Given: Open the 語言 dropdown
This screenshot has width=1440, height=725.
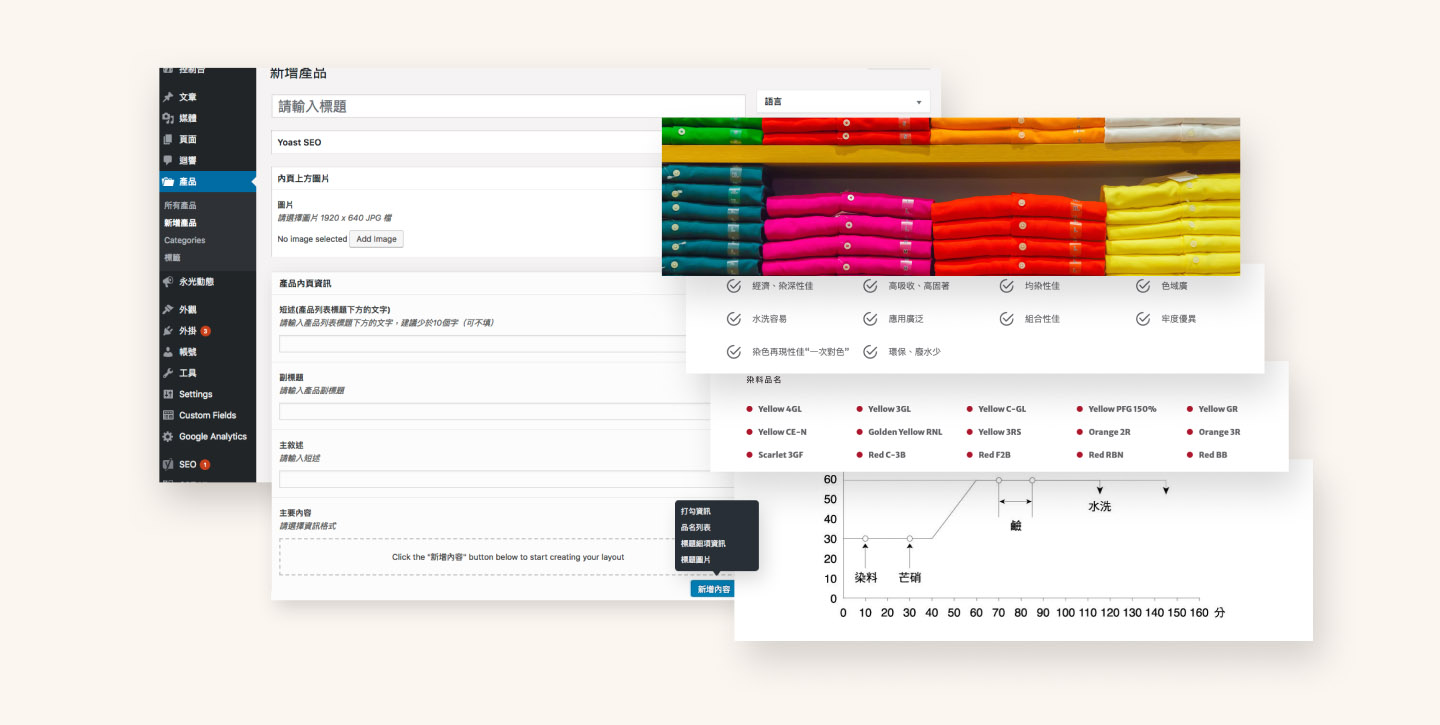Looking at the screenshot, I should [x=843, y=102].
